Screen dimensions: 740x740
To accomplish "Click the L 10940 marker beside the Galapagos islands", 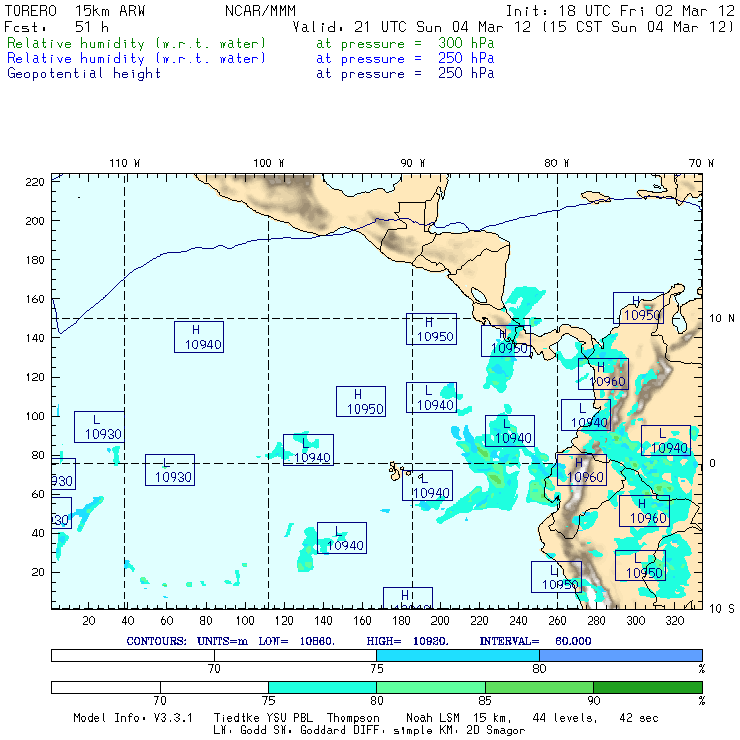I will point(427,486).
